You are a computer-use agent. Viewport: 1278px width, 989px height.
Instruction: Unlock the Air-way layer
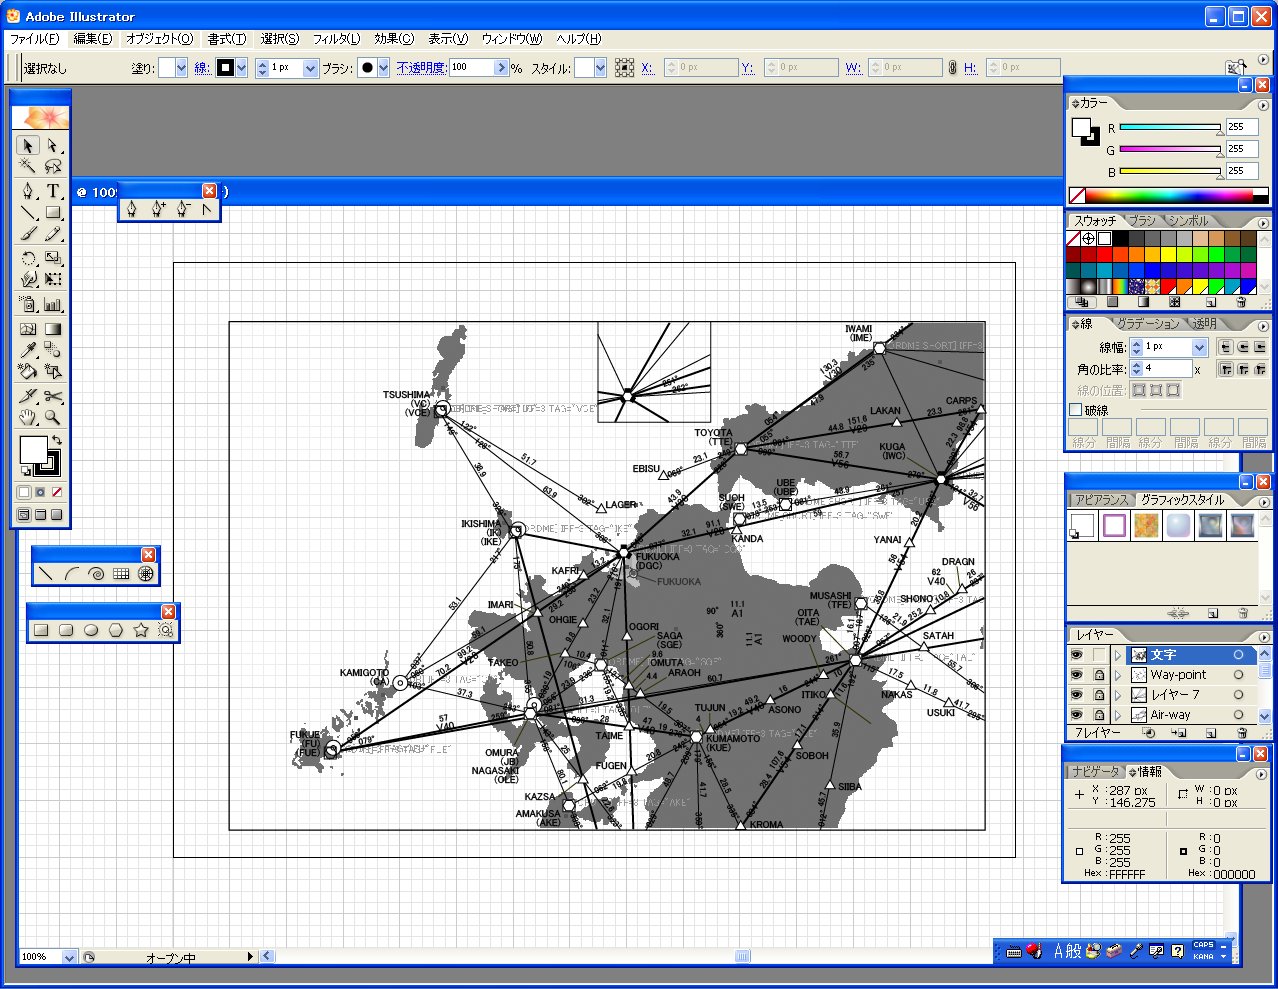tap(1099, 715)
